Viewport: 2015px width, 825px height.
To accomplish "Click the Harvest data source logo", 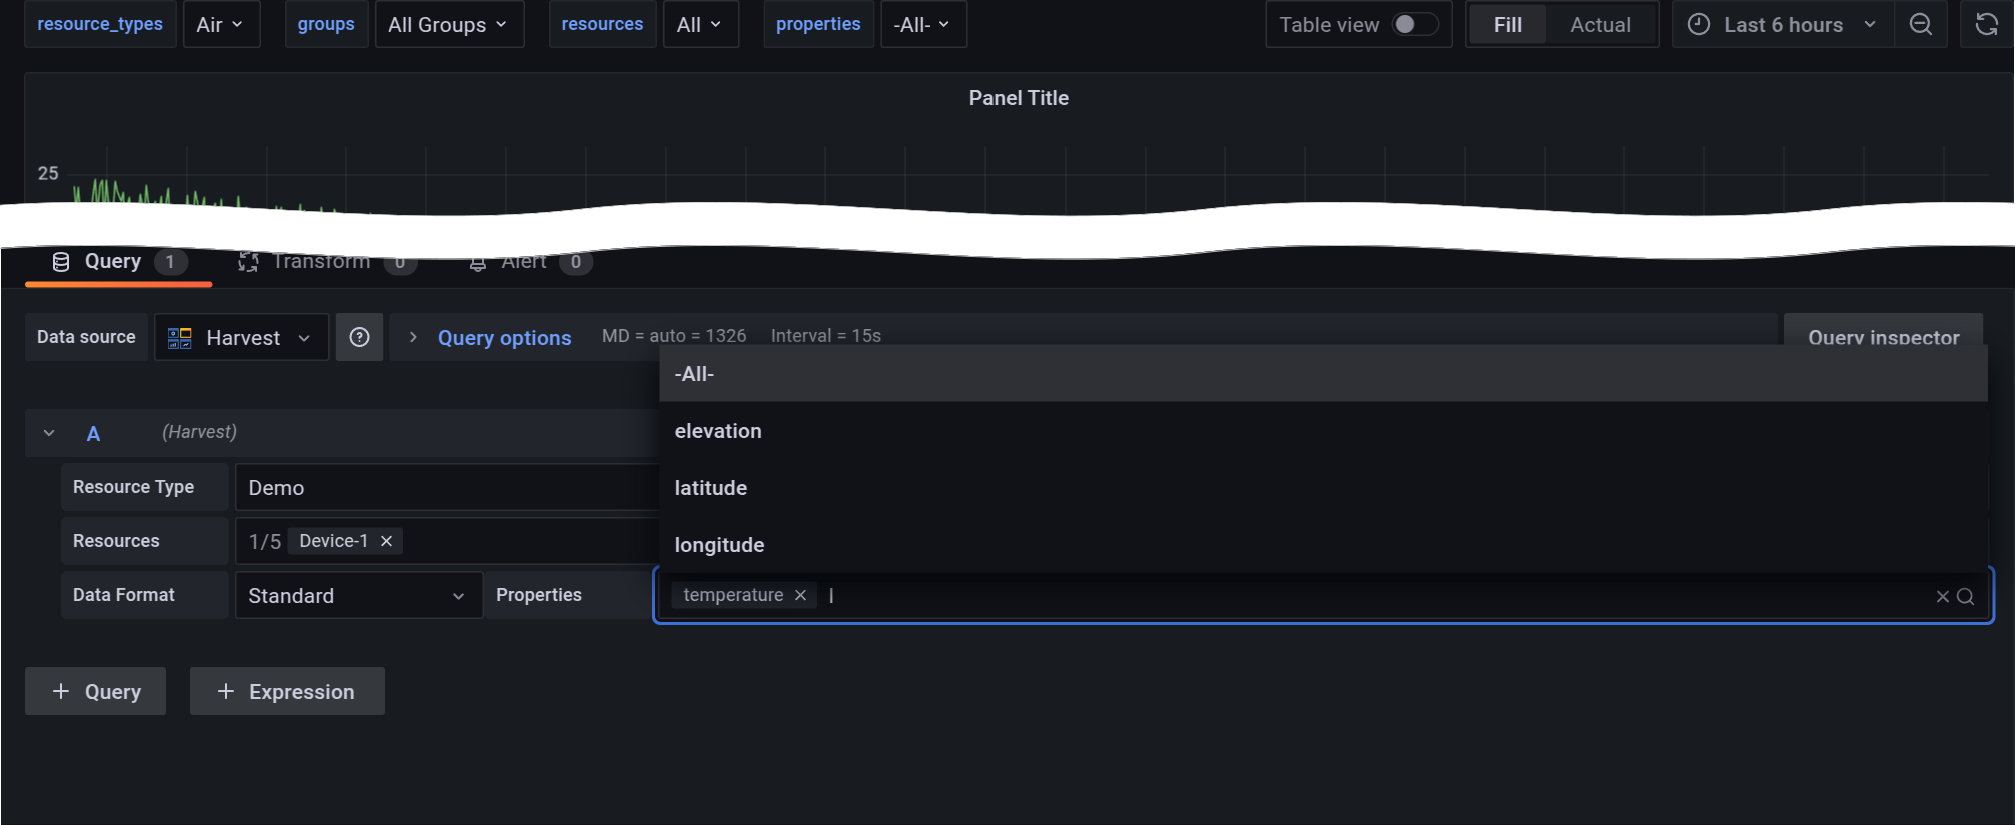I will click(178, 337).
